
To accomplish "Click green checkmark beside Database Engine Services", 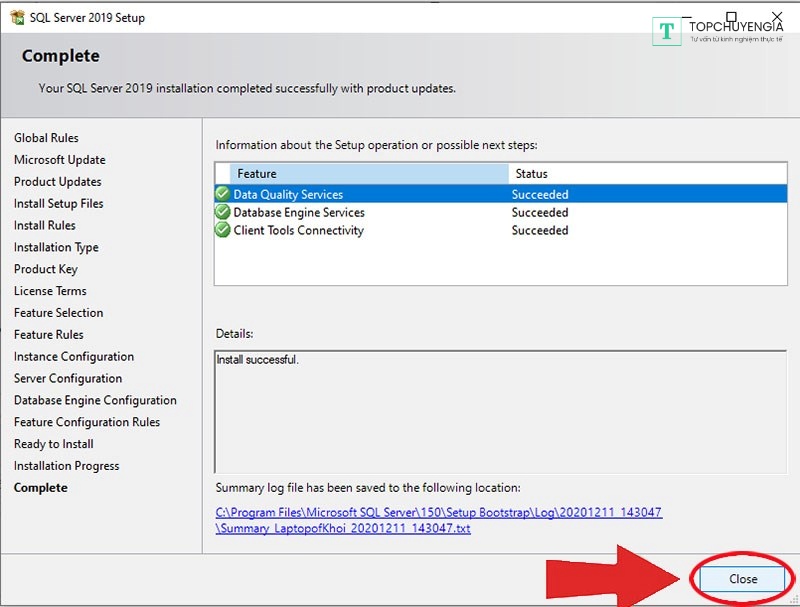I will [222, 212].
